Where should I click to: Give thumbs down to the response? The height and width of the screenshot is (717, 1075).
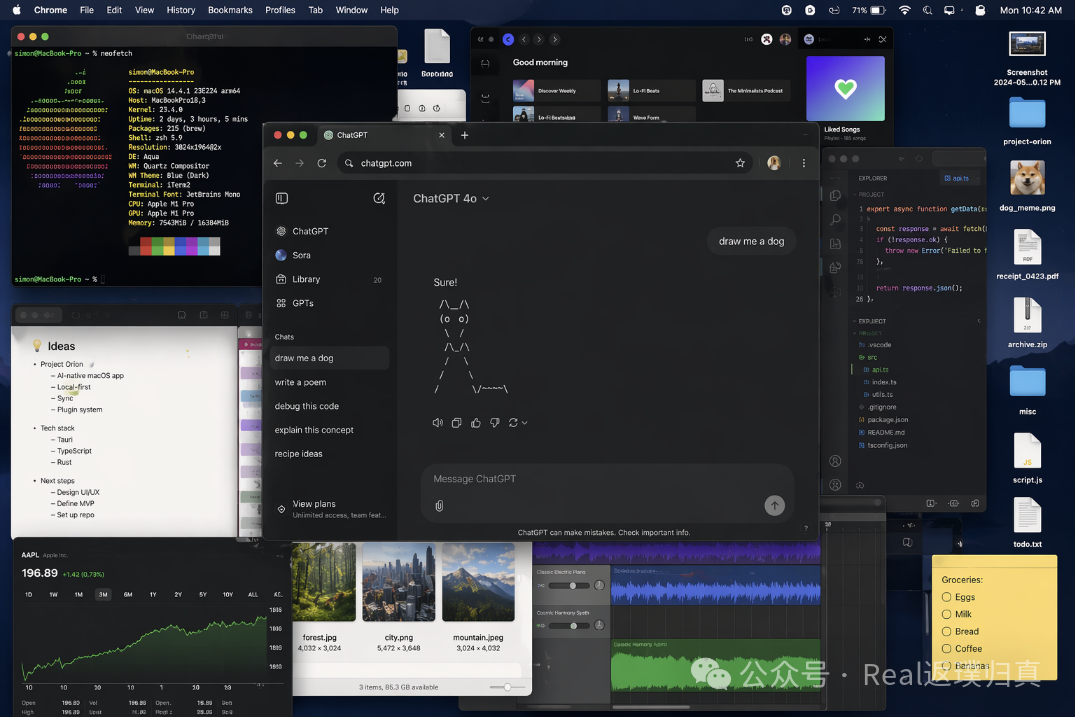[x=495, y=423]
